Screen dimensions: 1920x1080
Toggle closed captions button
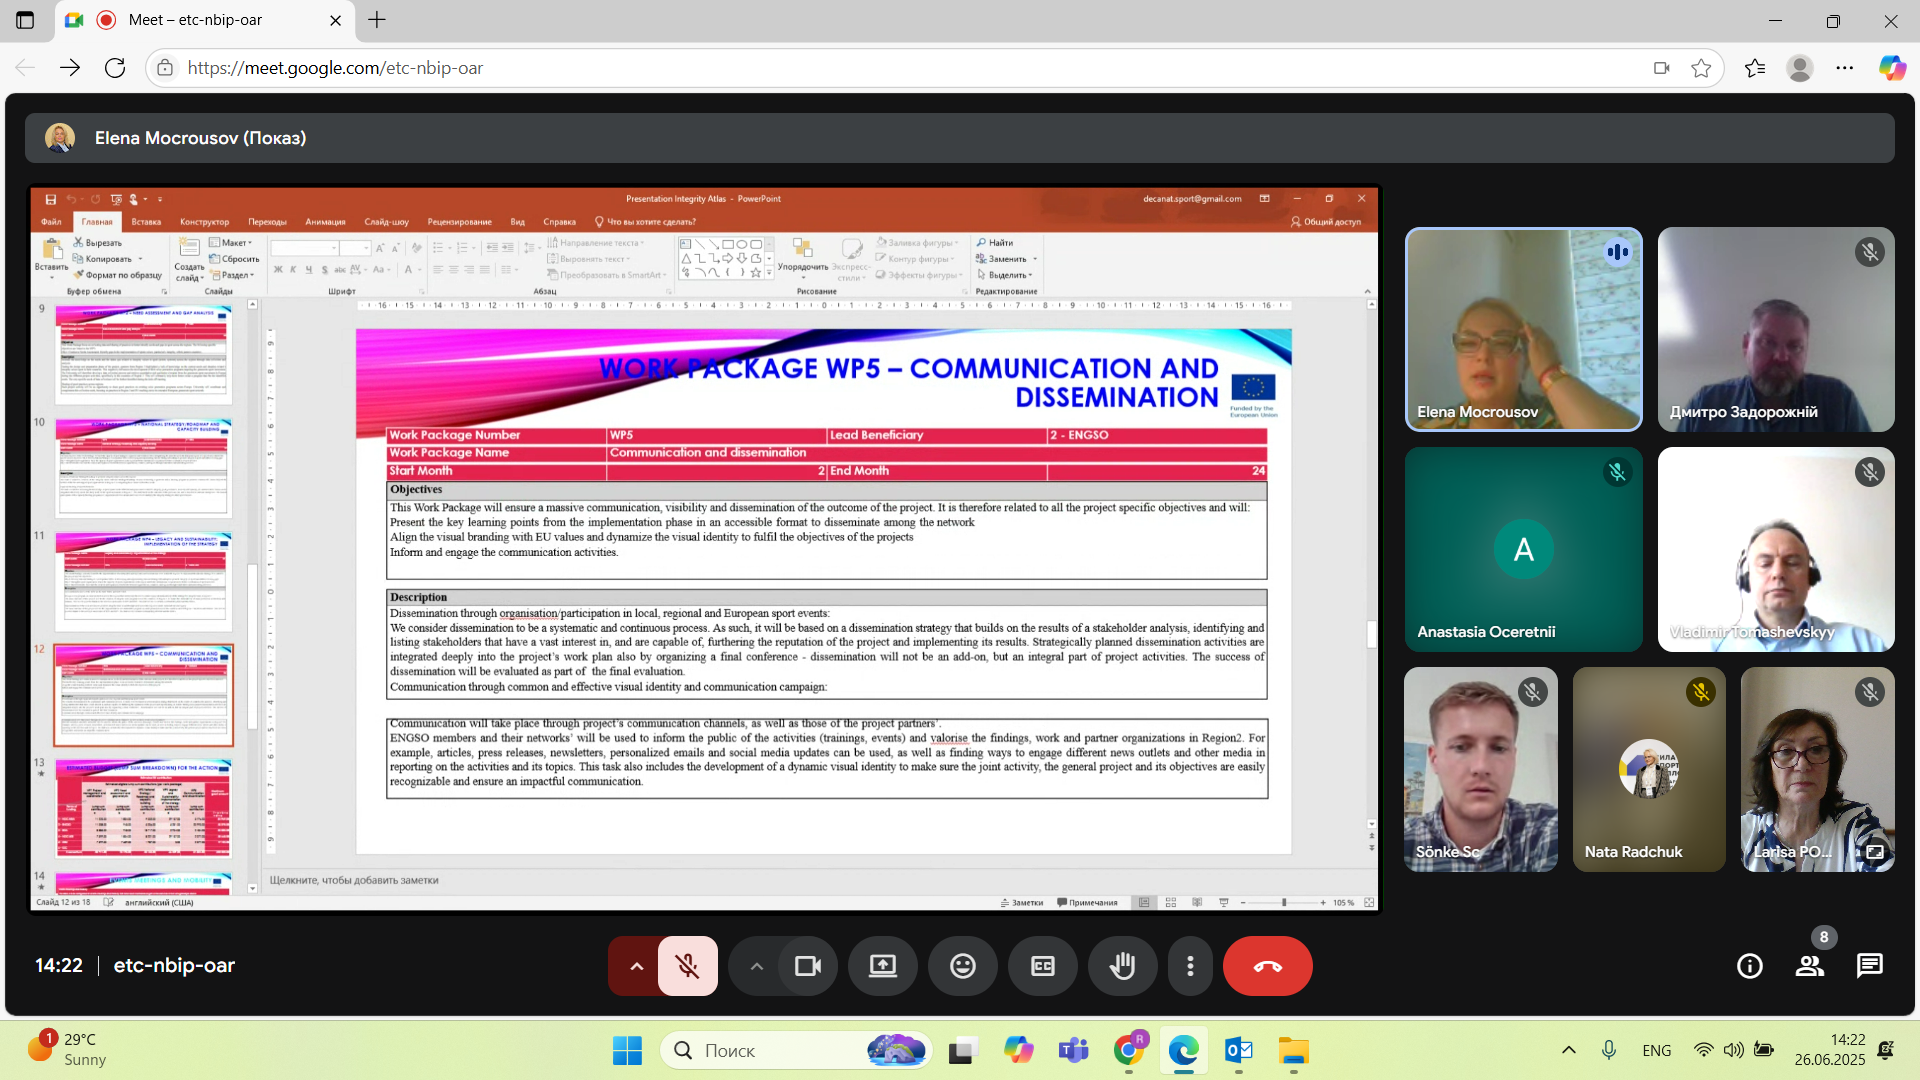1043,966
